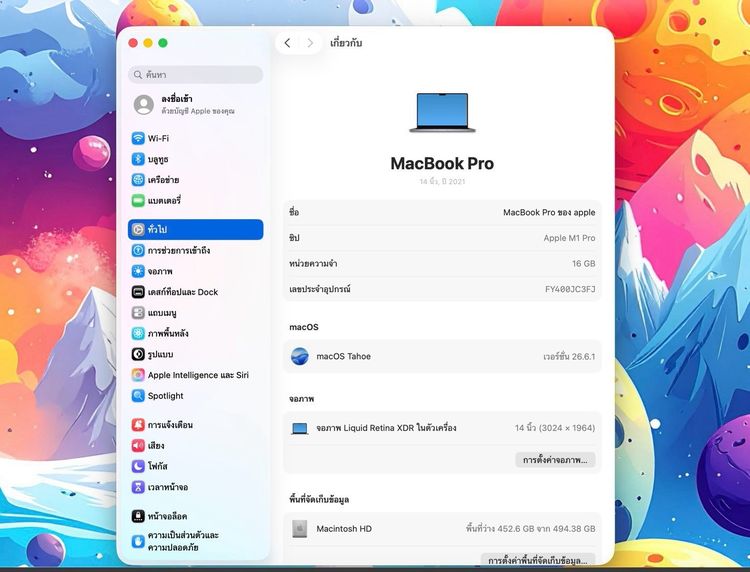Open Displays (จอภาพ) sun icon

(x=138, y=271)
